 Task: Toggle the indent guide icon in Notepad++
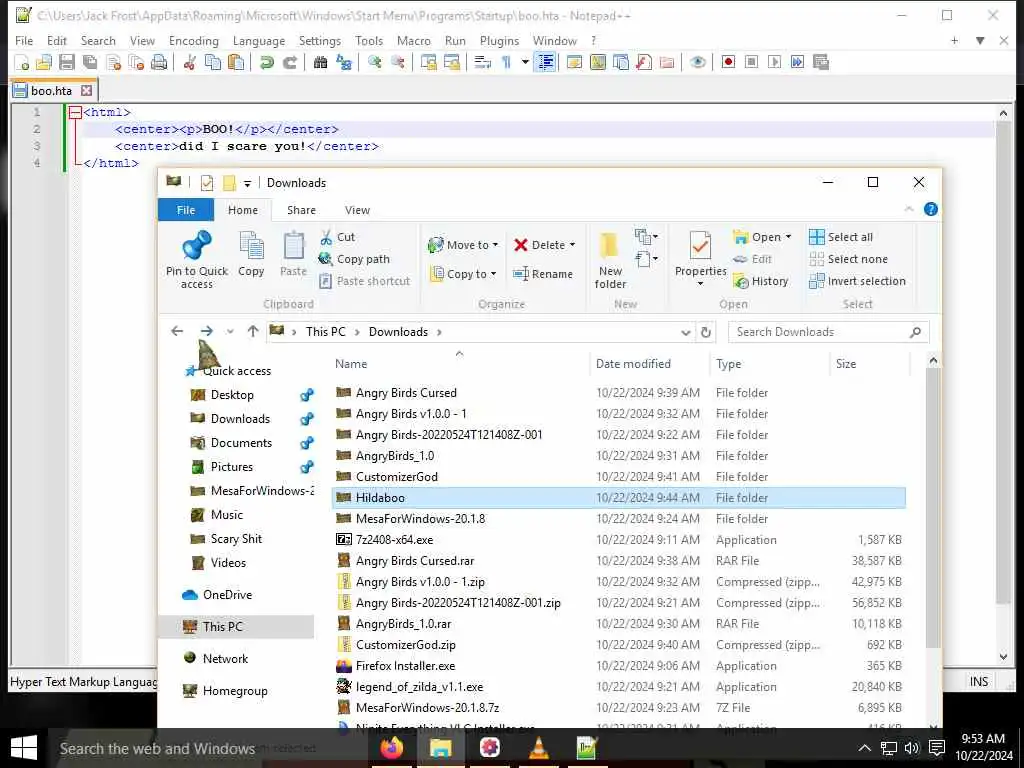point(545,63)
